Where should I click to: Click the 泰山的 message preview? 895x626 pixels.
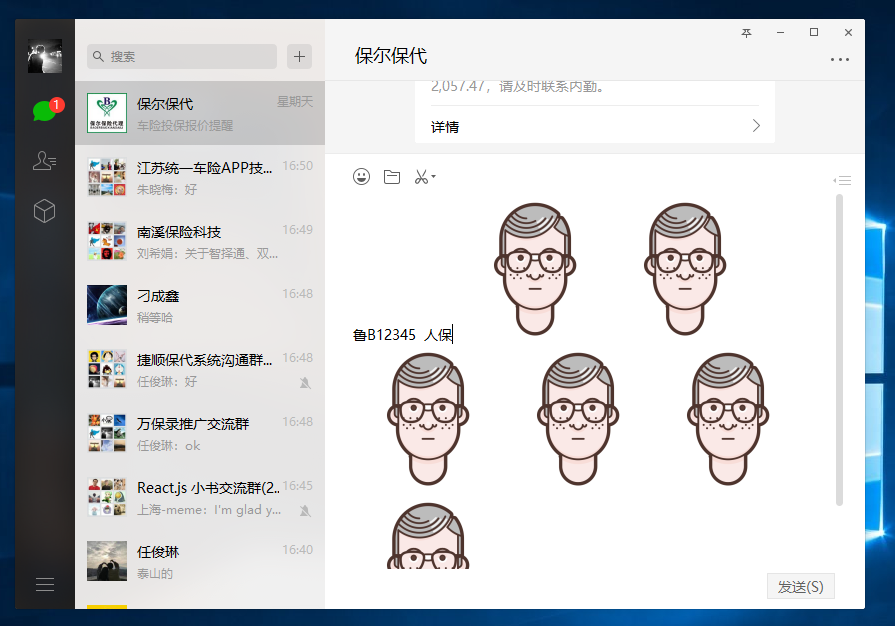click(x=155, y=574)
